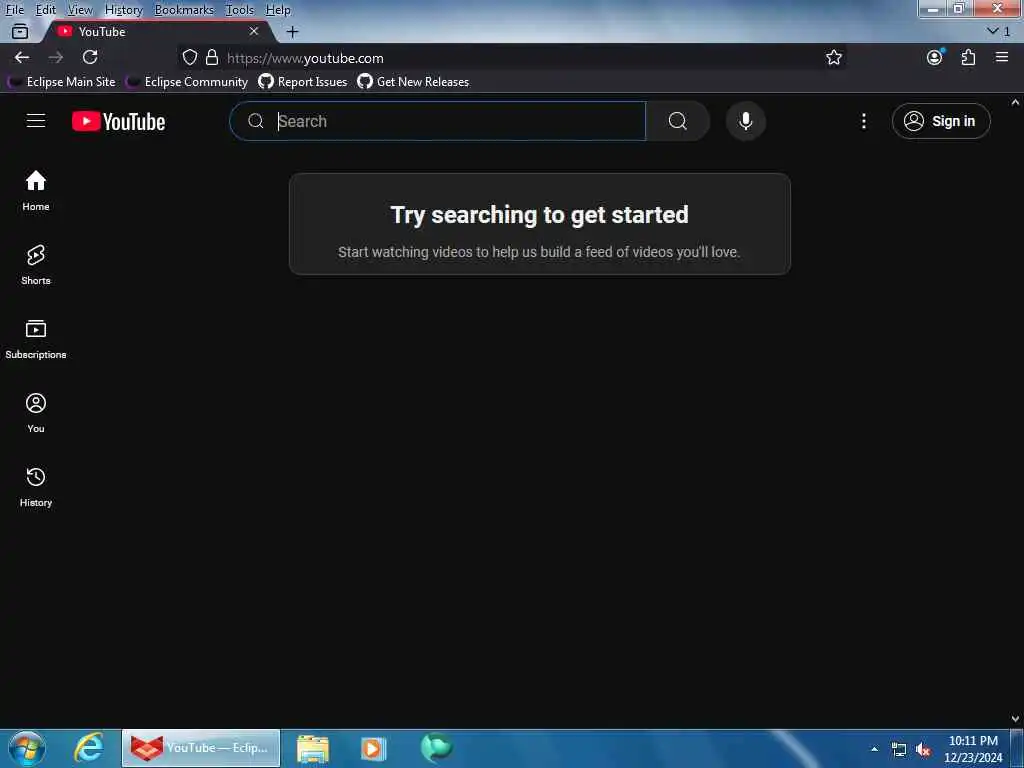Open the YouTube hamburger guide menu
The width and height of the screenshot is (1024, 768).
point(36,121)
